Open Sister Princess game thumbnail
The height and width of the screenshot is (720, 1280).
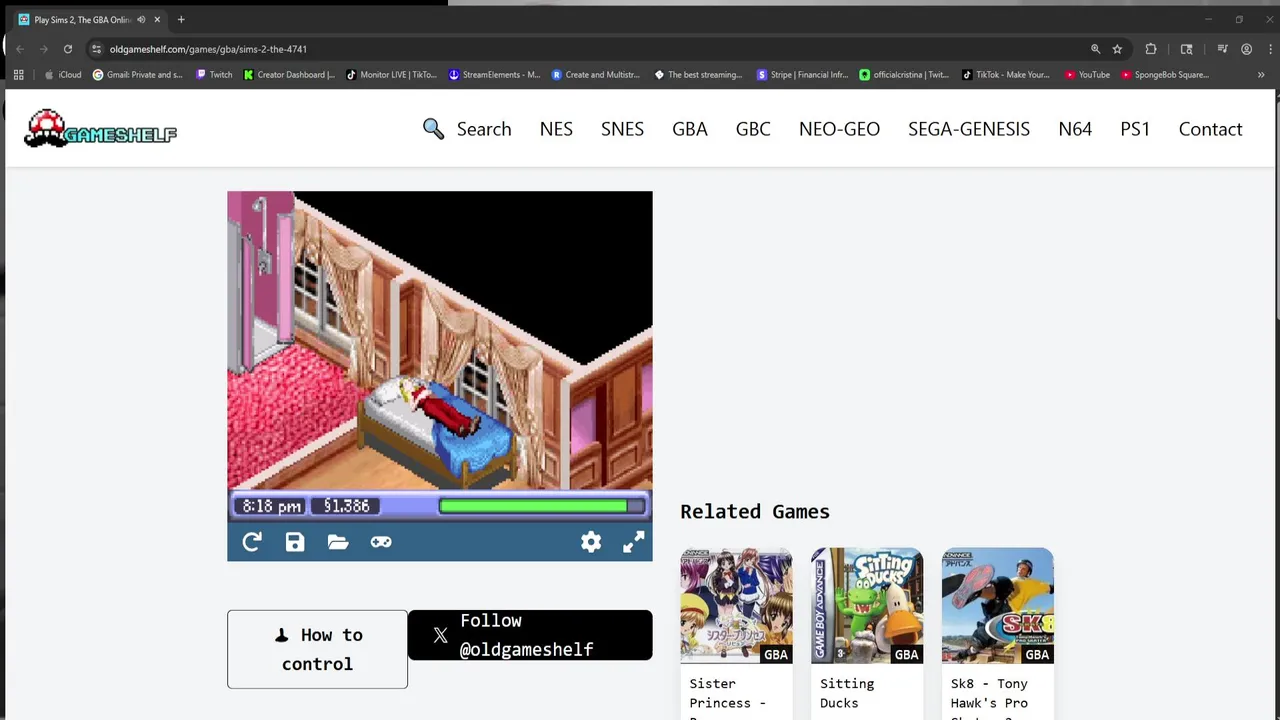pyautogui.click(x=736, y=605)
